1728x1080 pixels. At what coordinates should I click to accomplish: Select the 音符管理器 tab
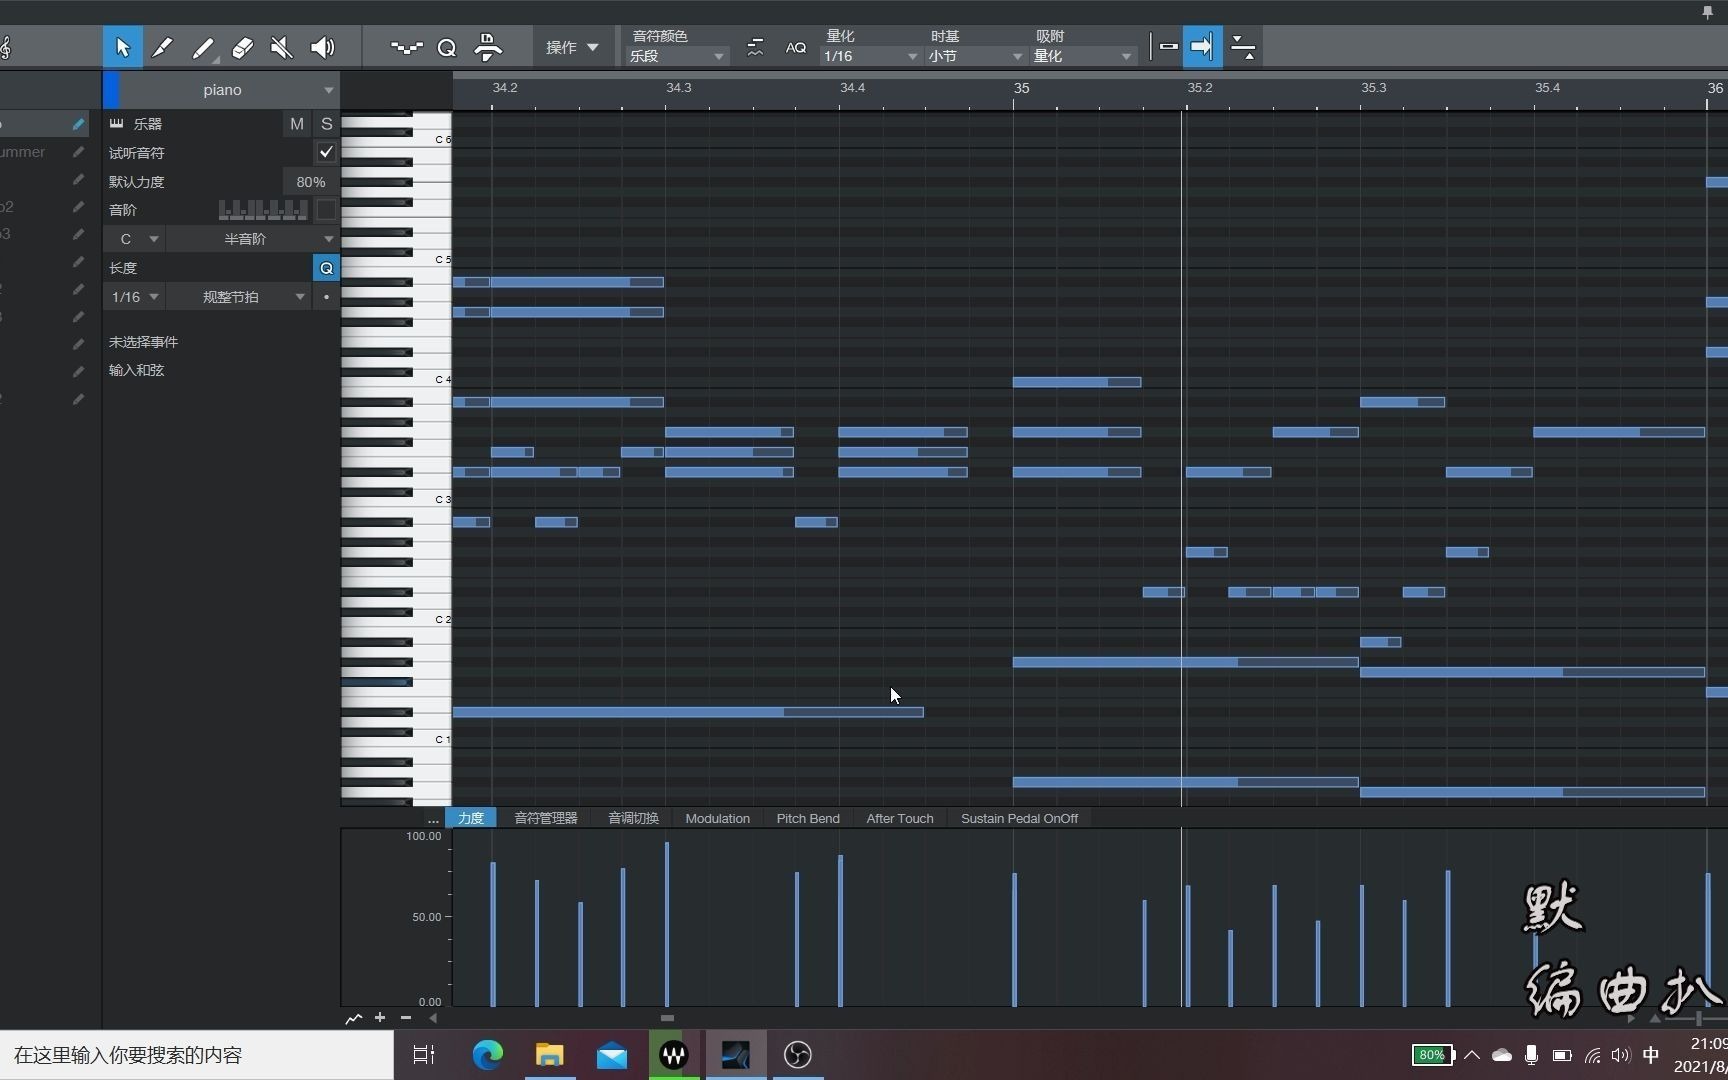pos(546,818)
